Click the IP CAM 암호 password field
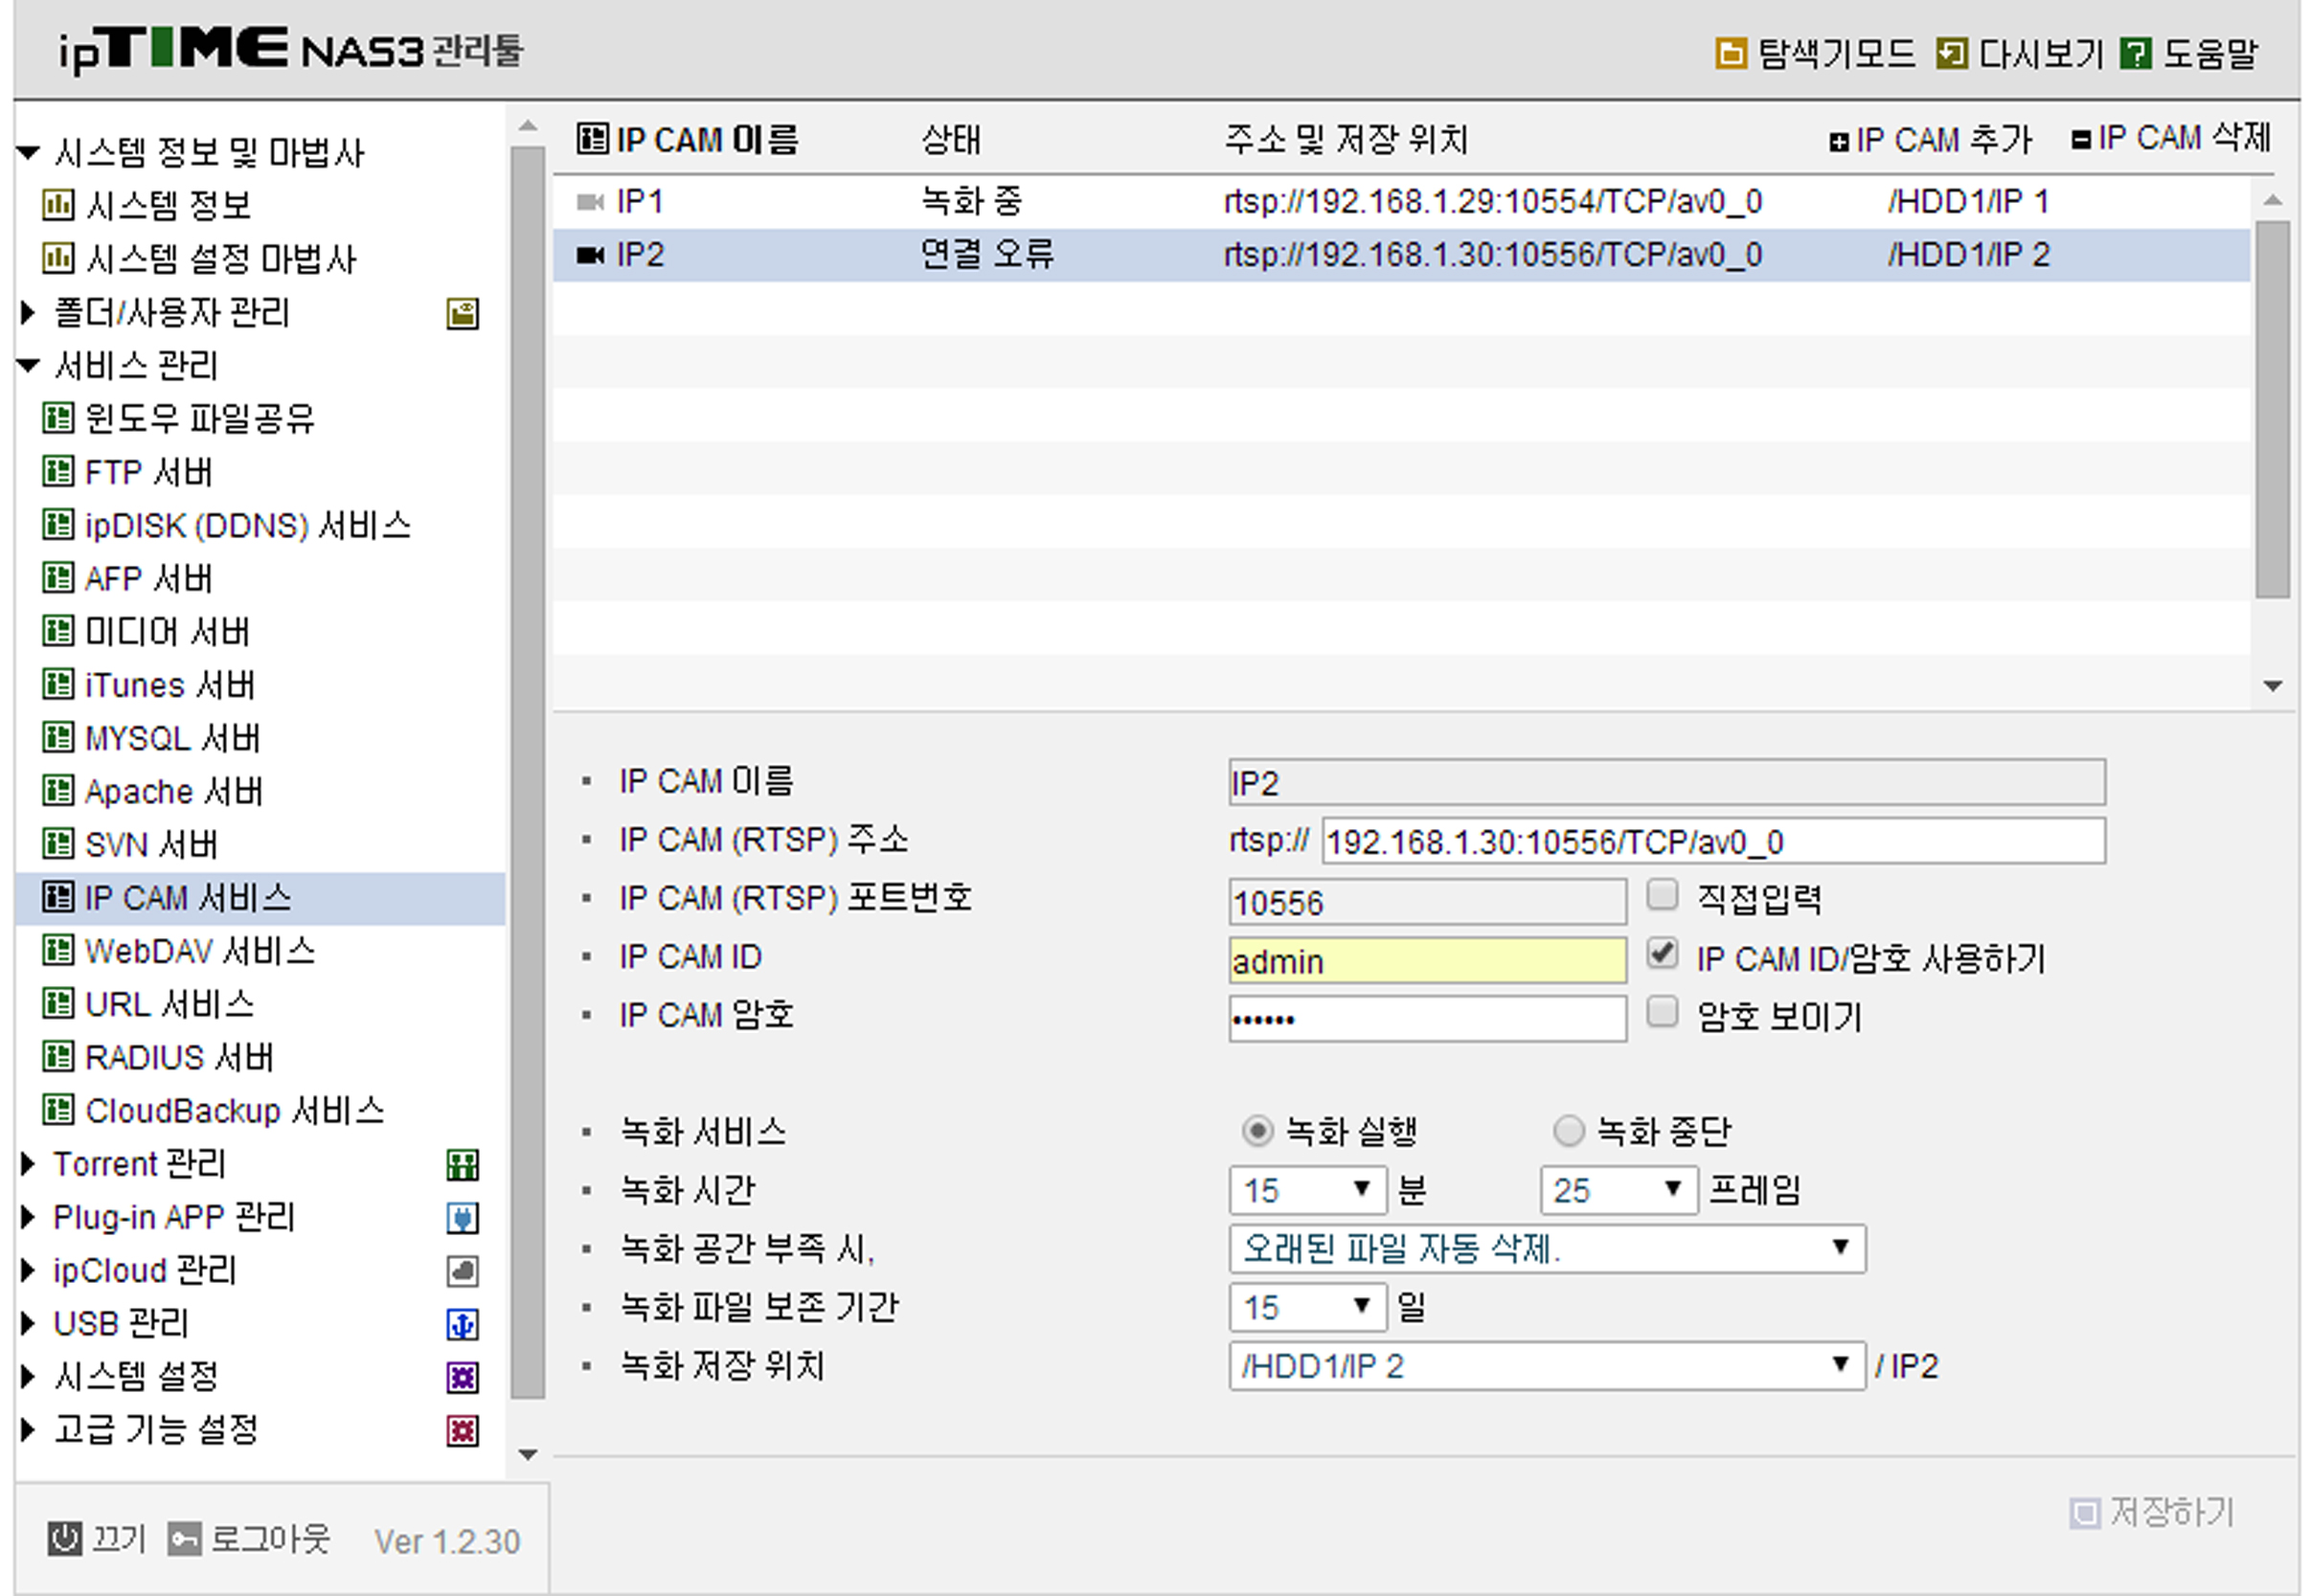 (1427, 1019)
